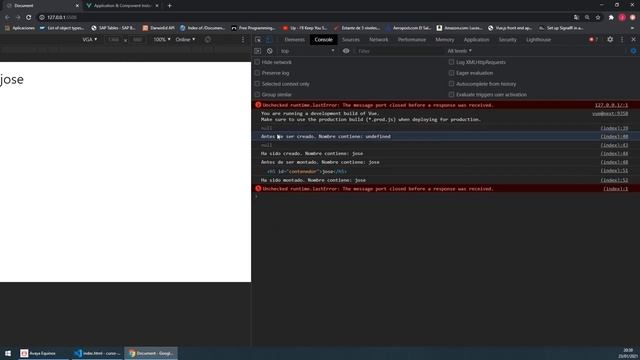Switch to the Network tab
The image size is (640, 360).
[x=378, y=40]
